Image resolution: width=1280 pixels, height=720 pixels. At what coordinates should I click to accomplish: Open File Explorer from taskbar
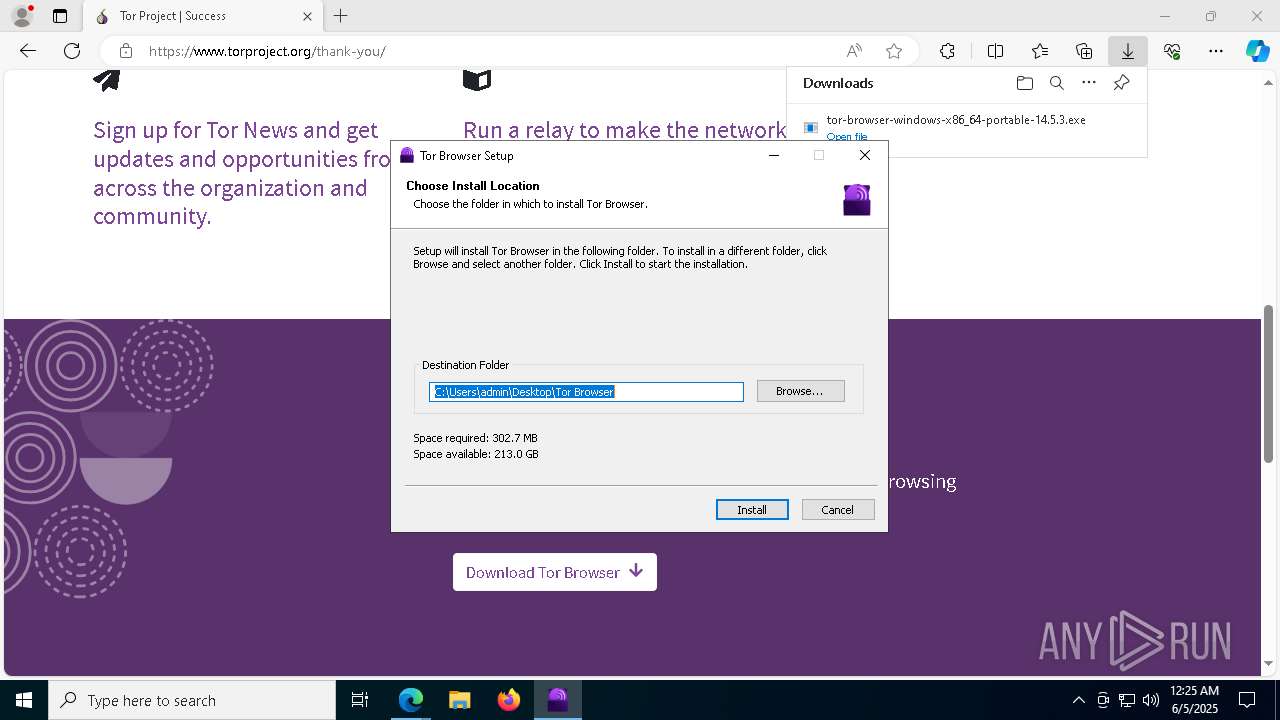[459, 700]
